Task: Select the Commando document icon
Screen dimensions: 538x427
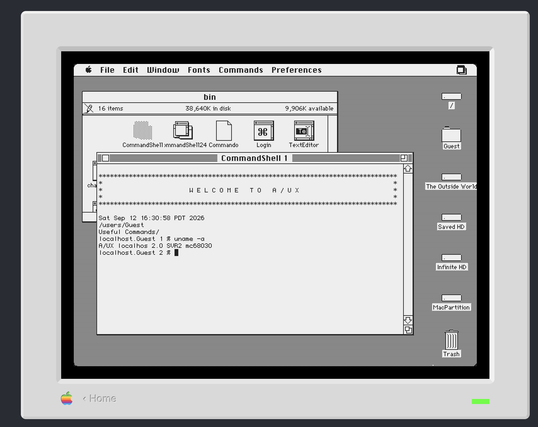Action: (224, 131)
